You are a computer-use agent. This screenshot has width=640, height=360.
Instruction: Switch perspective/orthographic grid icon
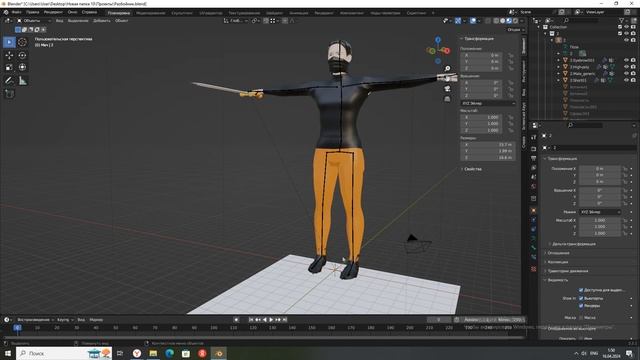[x=448, y=99]
